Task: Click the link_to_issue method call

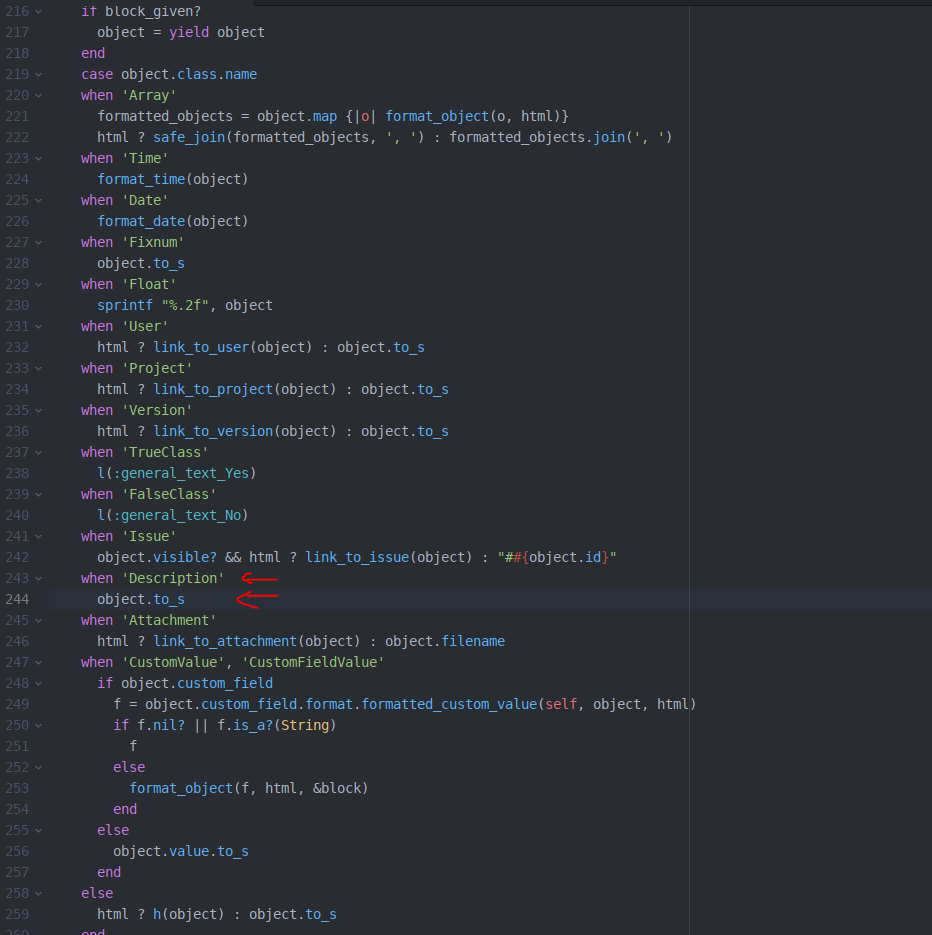Action: (x=357, y=557)
